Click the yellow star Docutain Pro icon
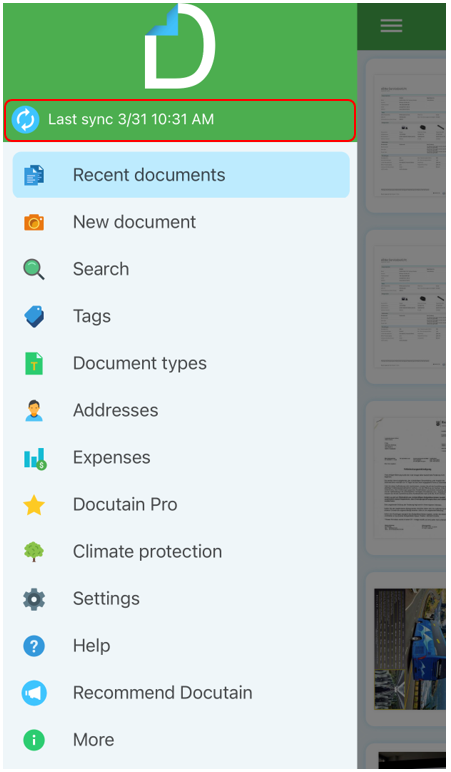 pos(34,505)
